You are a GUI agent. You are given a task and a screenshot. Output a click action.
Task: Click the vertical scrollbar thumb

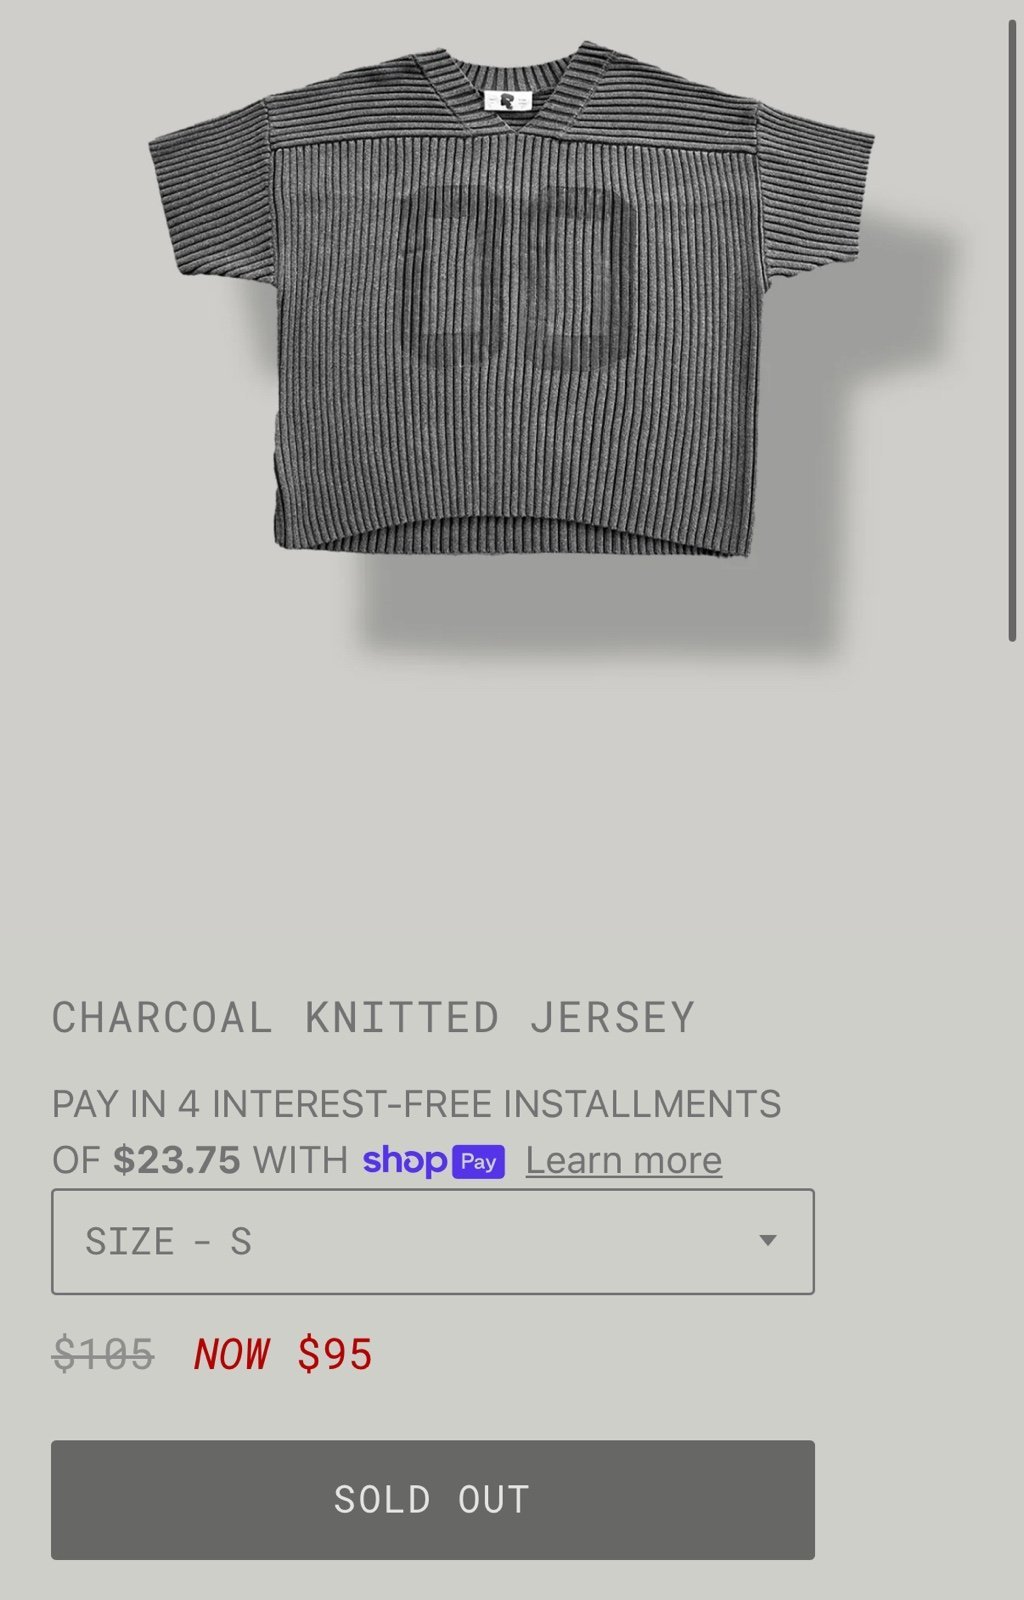click(x=1011, y=330)
